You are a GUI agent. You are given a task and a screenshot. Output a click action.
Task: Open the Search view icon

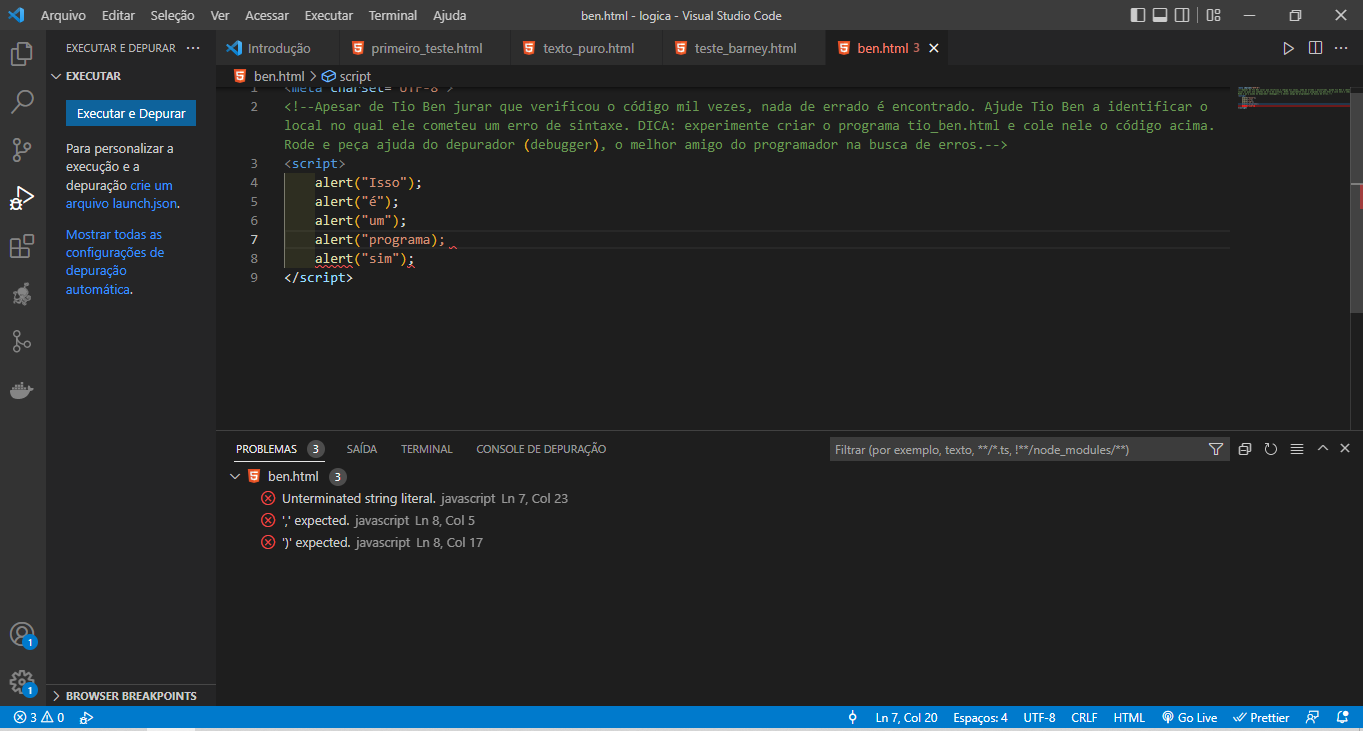tap(22, 102)
